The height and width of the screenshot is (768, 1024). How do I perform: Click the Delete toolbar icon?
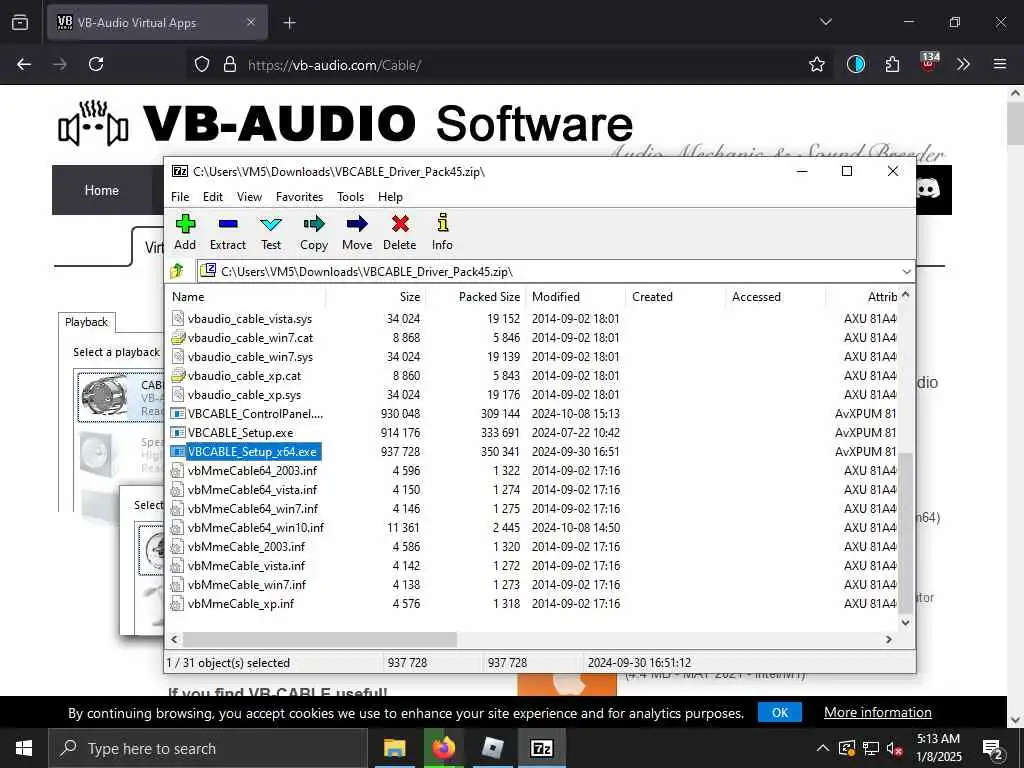coord(400,232)
